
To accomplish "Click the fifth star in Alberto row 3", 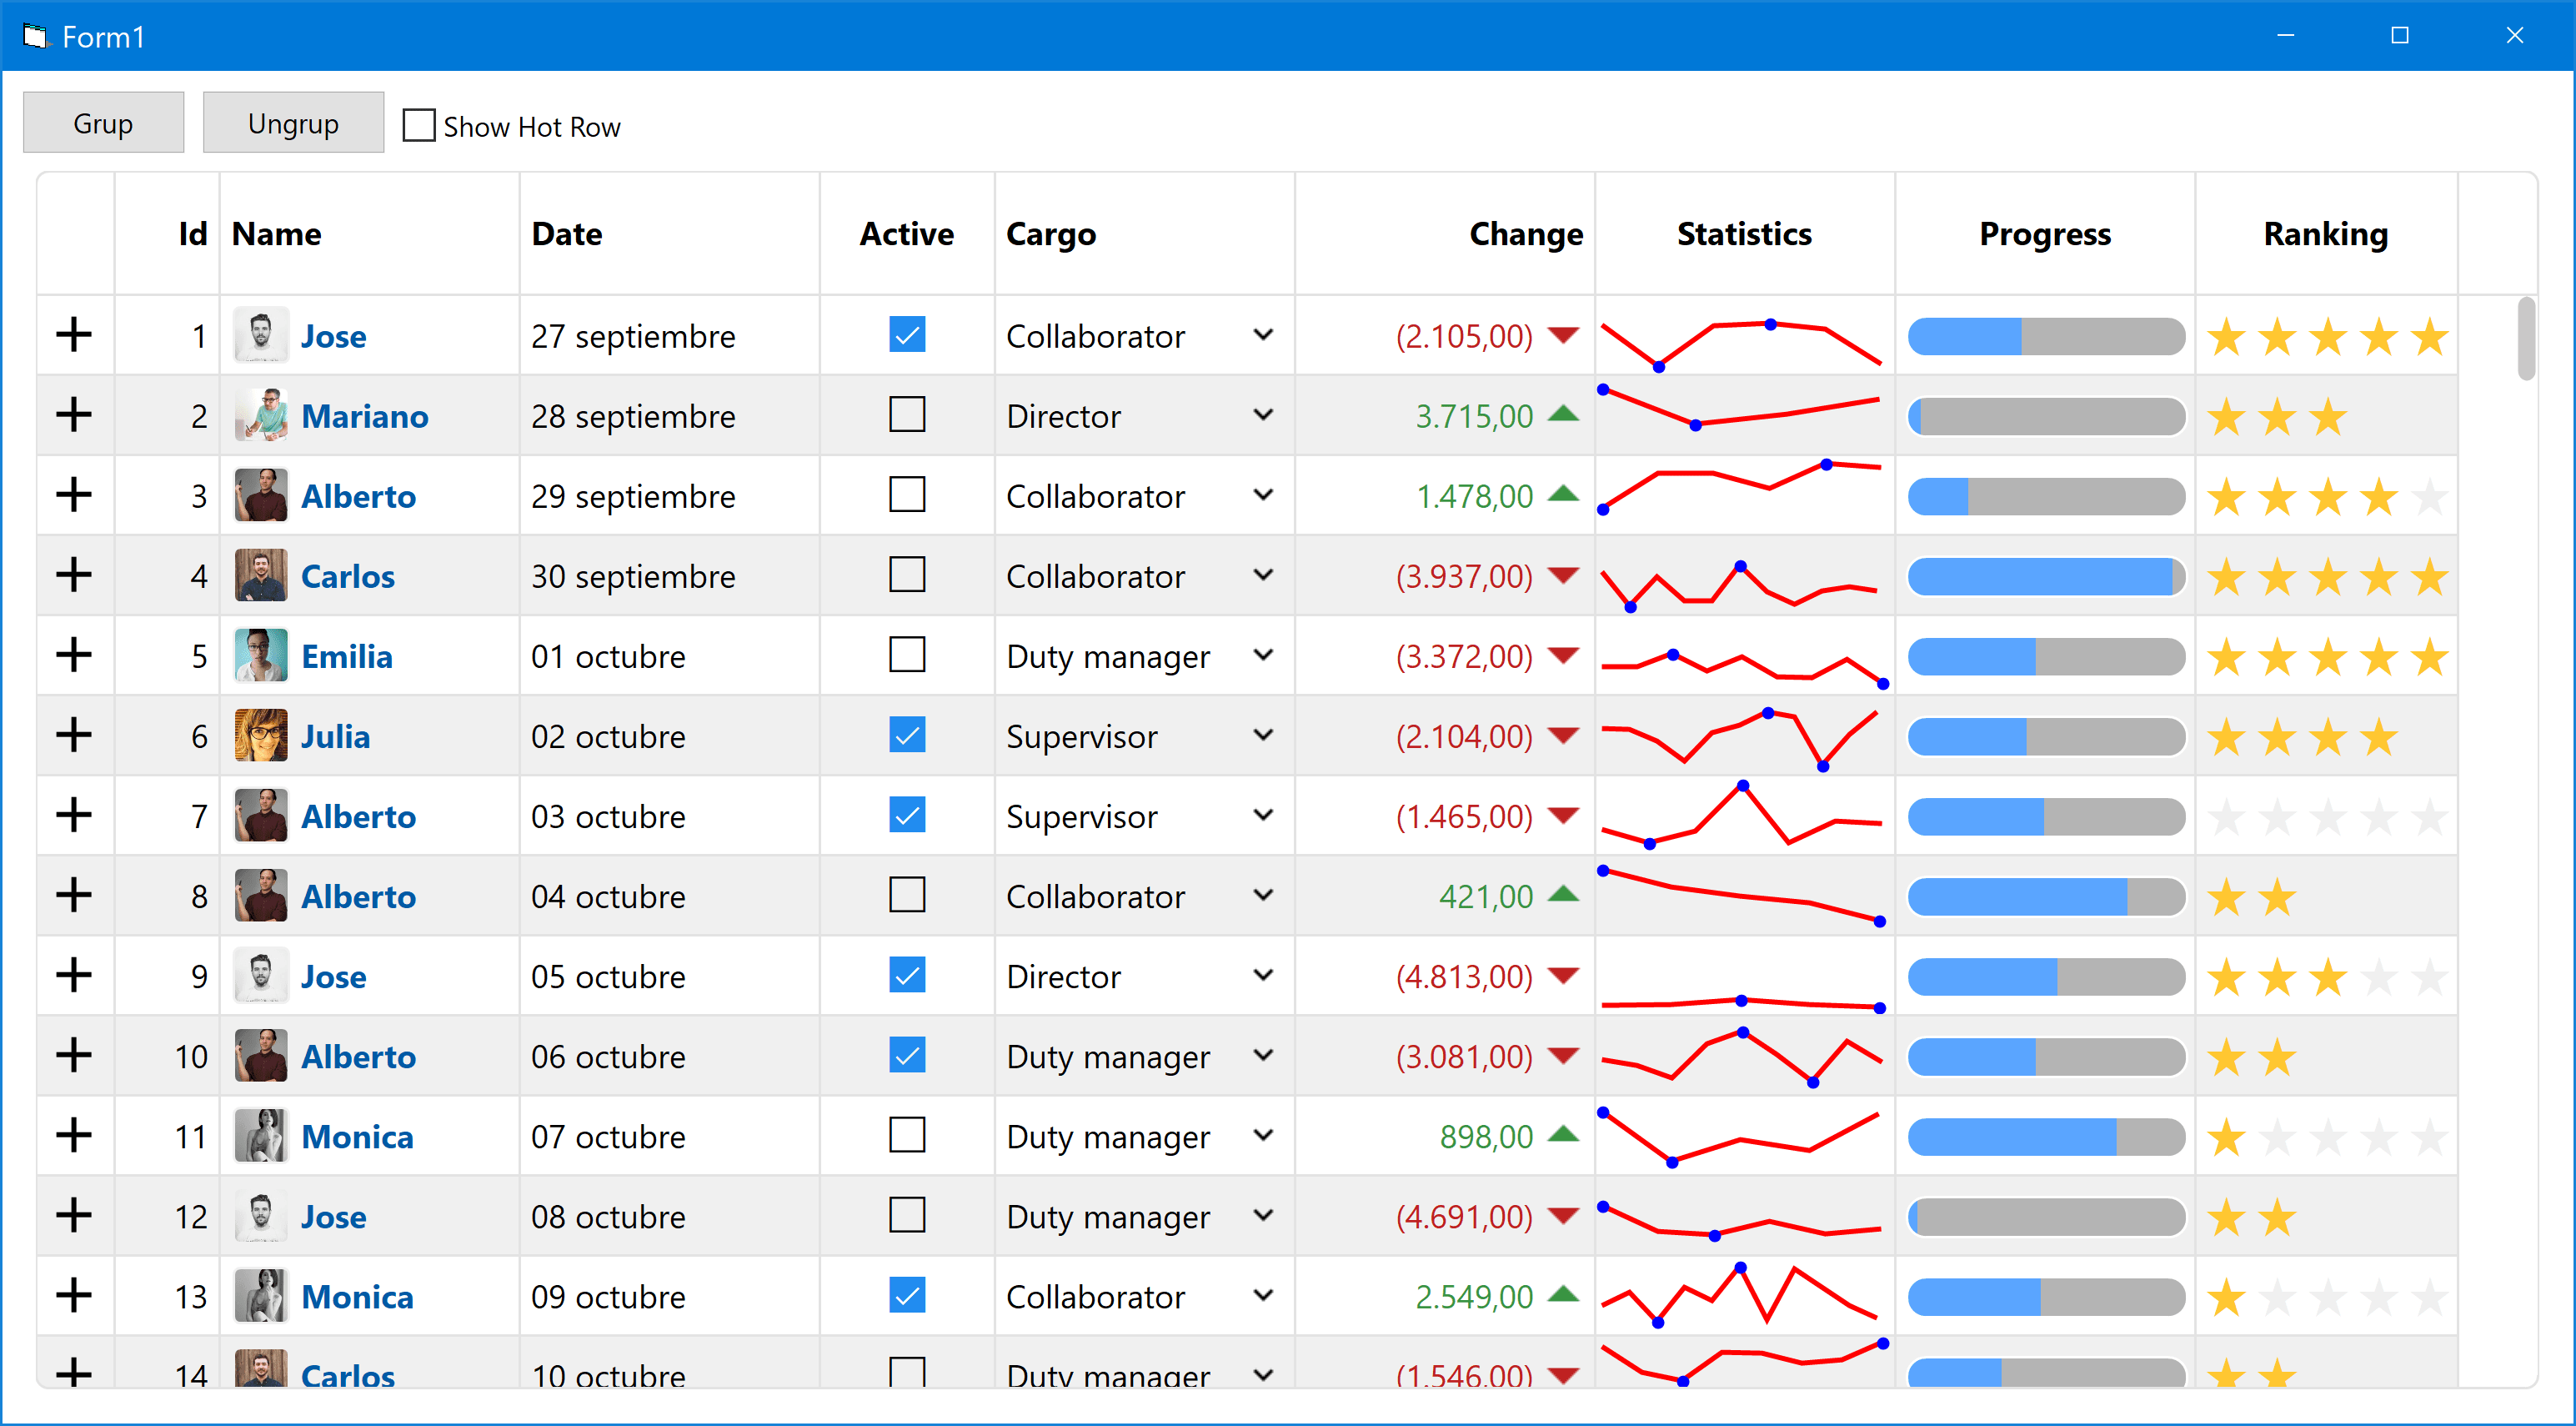I will coord(2429,497).
